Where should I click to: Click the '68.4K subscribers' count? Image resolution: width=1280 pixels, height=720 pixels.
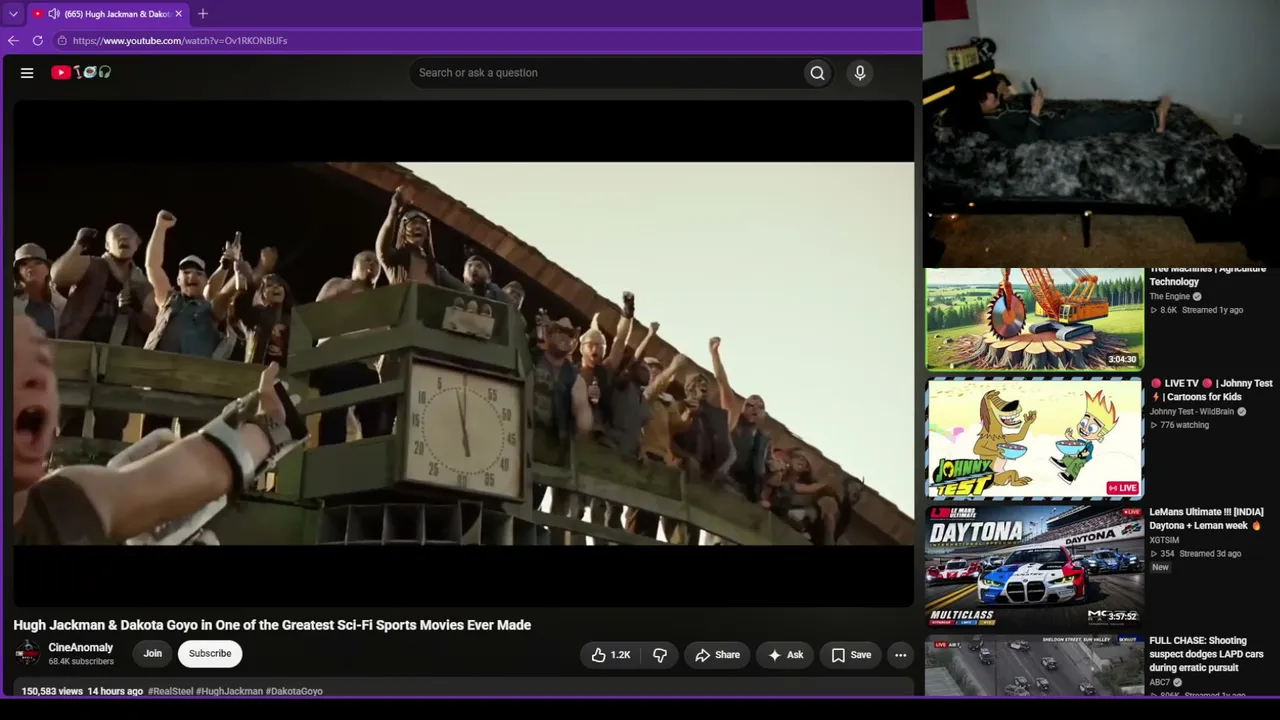[x=81, y=662]
